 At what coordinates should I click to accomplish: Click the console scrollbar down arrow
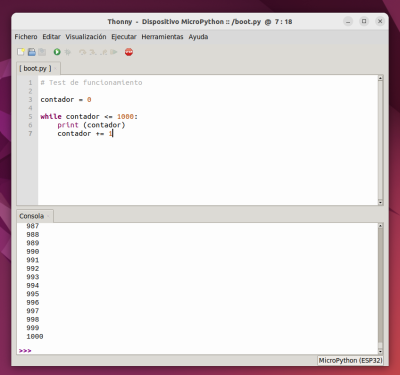tap(380, 351)
